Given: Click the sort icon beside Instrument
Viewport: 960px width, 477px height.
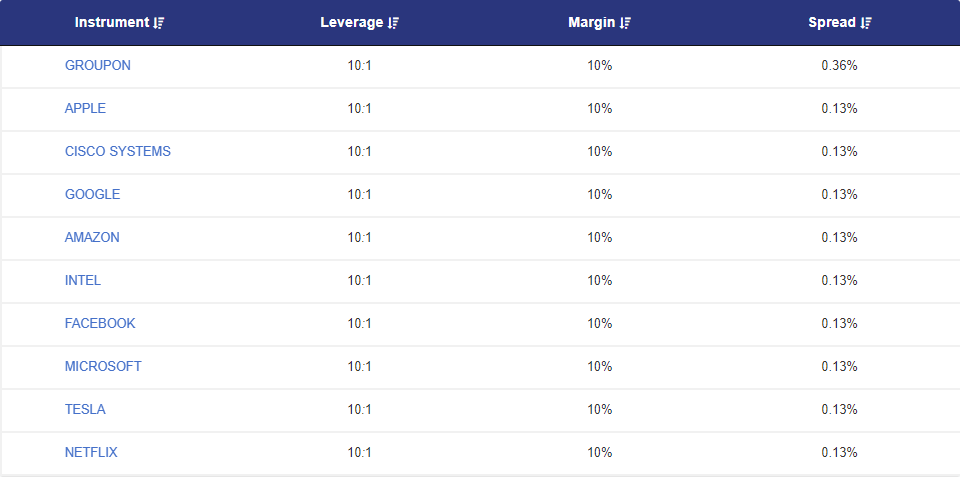Looking at the screenshot, I should 159,23.
